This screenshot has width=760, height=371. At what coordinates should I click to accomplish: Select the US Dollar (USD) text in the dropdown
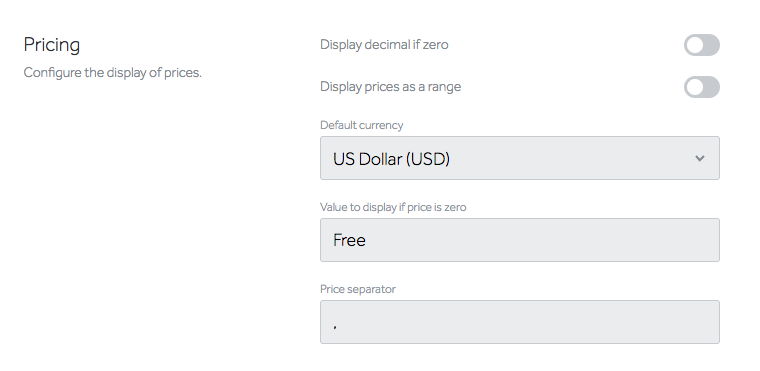click(391, 159)
